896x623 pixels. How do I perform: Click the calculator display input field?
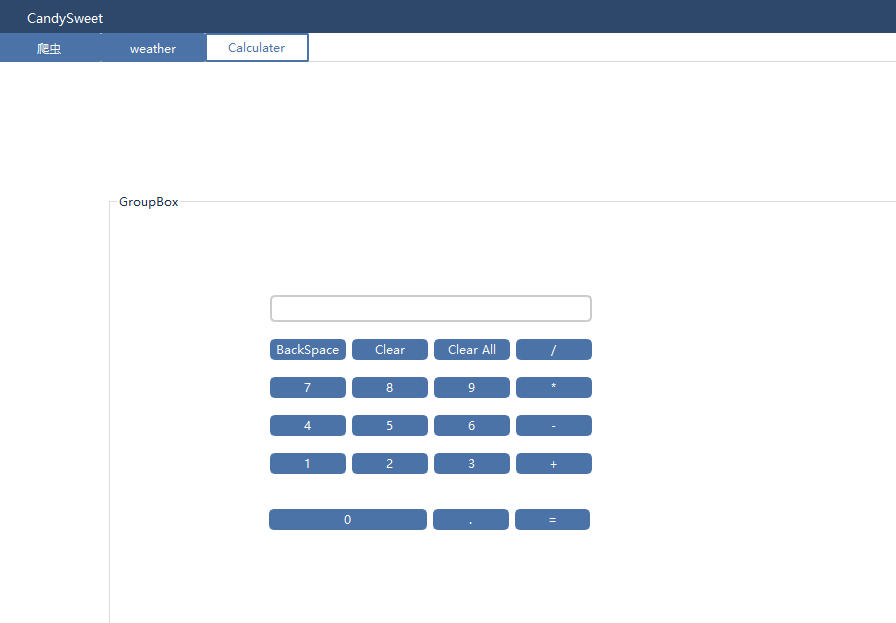click(431, 309)
